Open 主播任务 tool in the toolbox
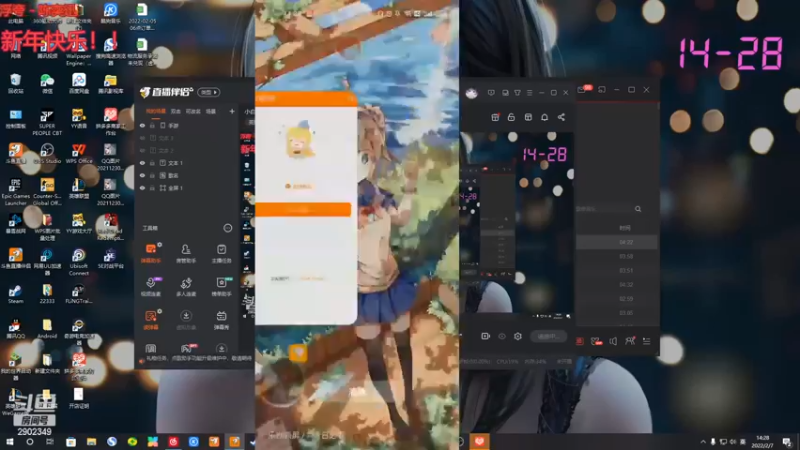 tap(221, 253)
